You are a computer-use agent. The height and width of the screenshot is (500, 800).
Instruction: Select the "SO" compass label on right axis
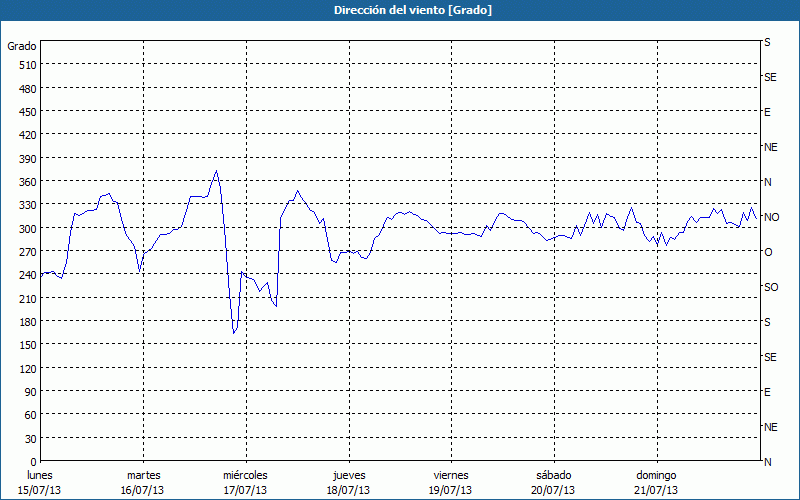(x=770, y=287)
